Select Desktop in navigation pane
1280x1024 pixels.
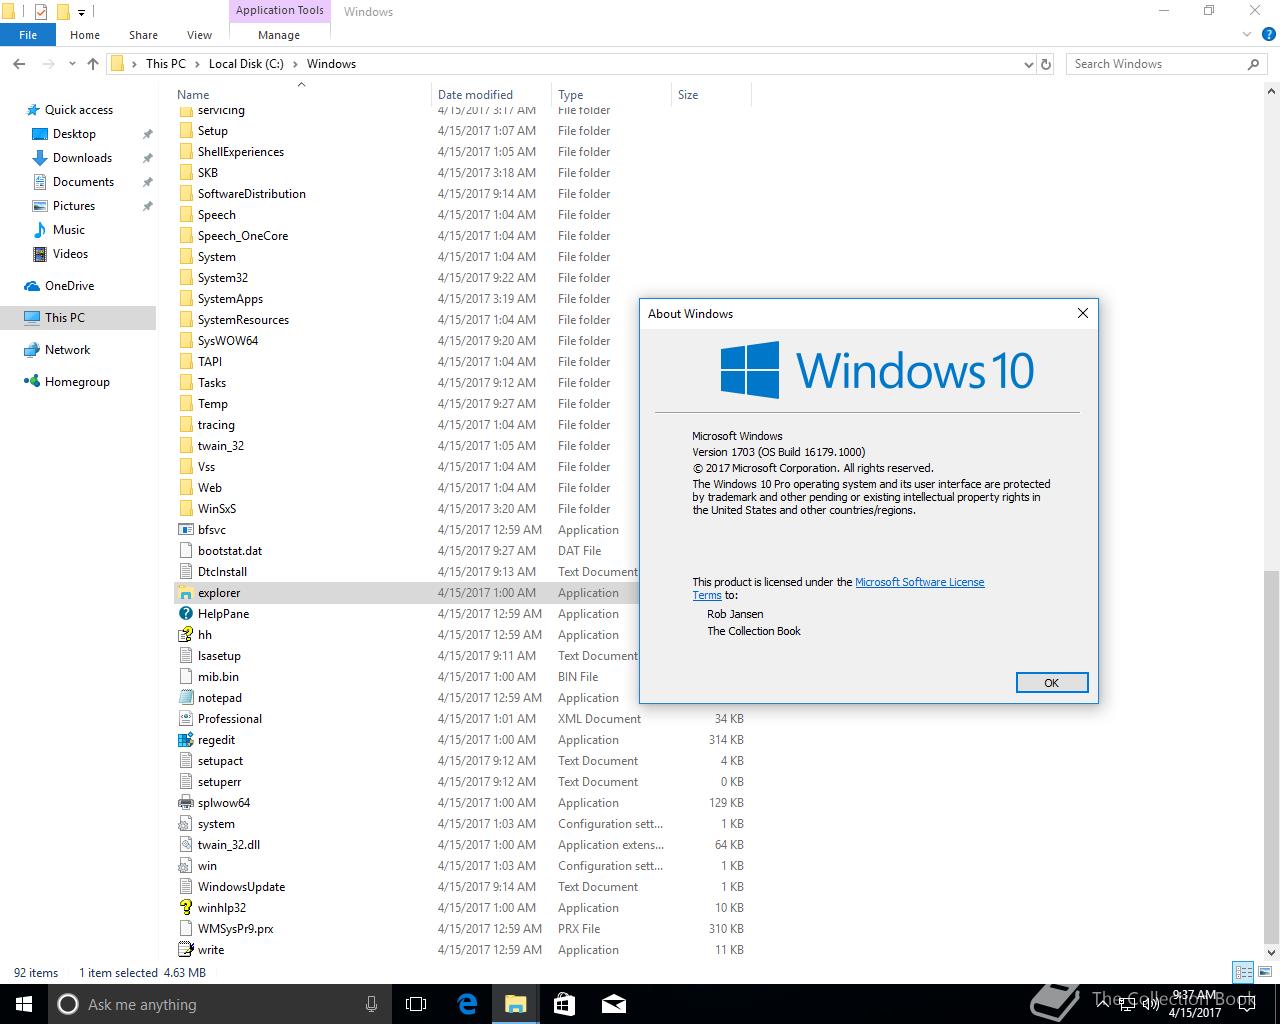pos(75,134)
